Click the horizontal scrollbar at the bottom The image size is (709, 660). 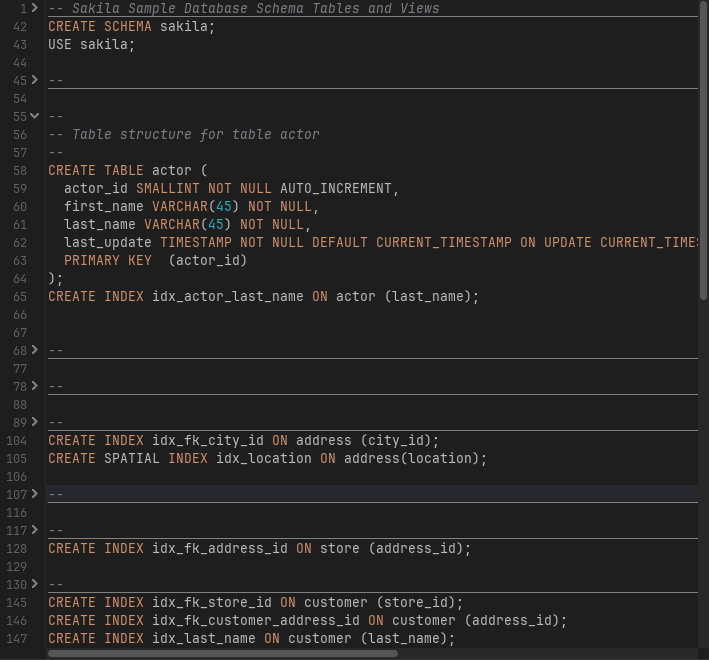222,654
